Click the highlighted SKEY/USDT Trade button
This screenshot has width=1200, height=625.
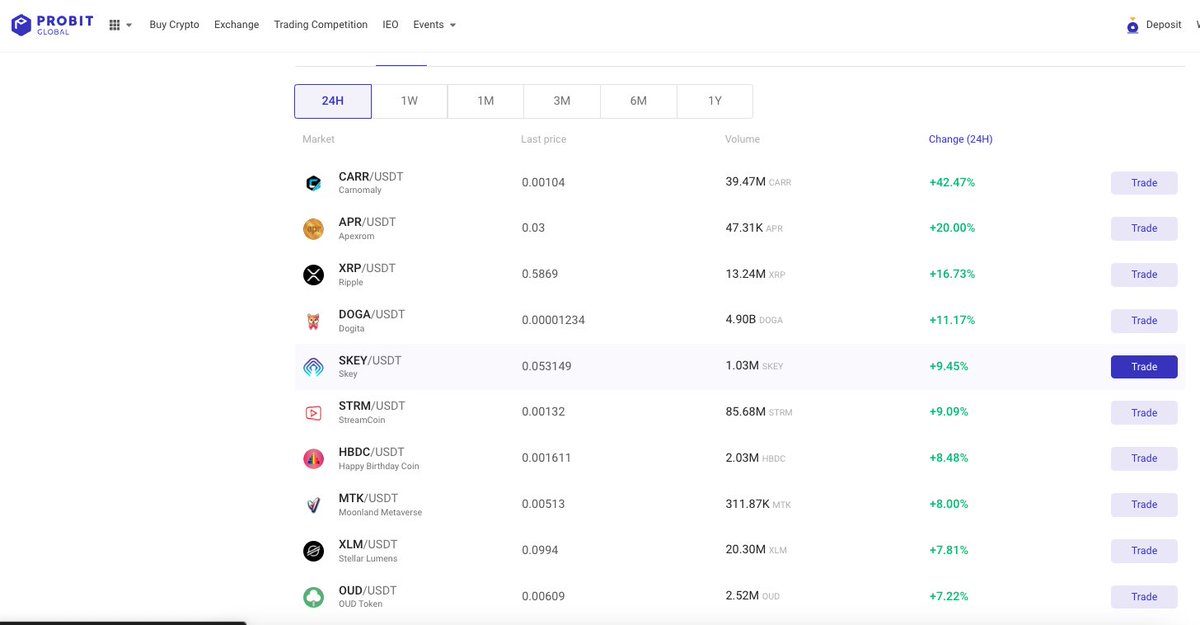coord(1144,367)
